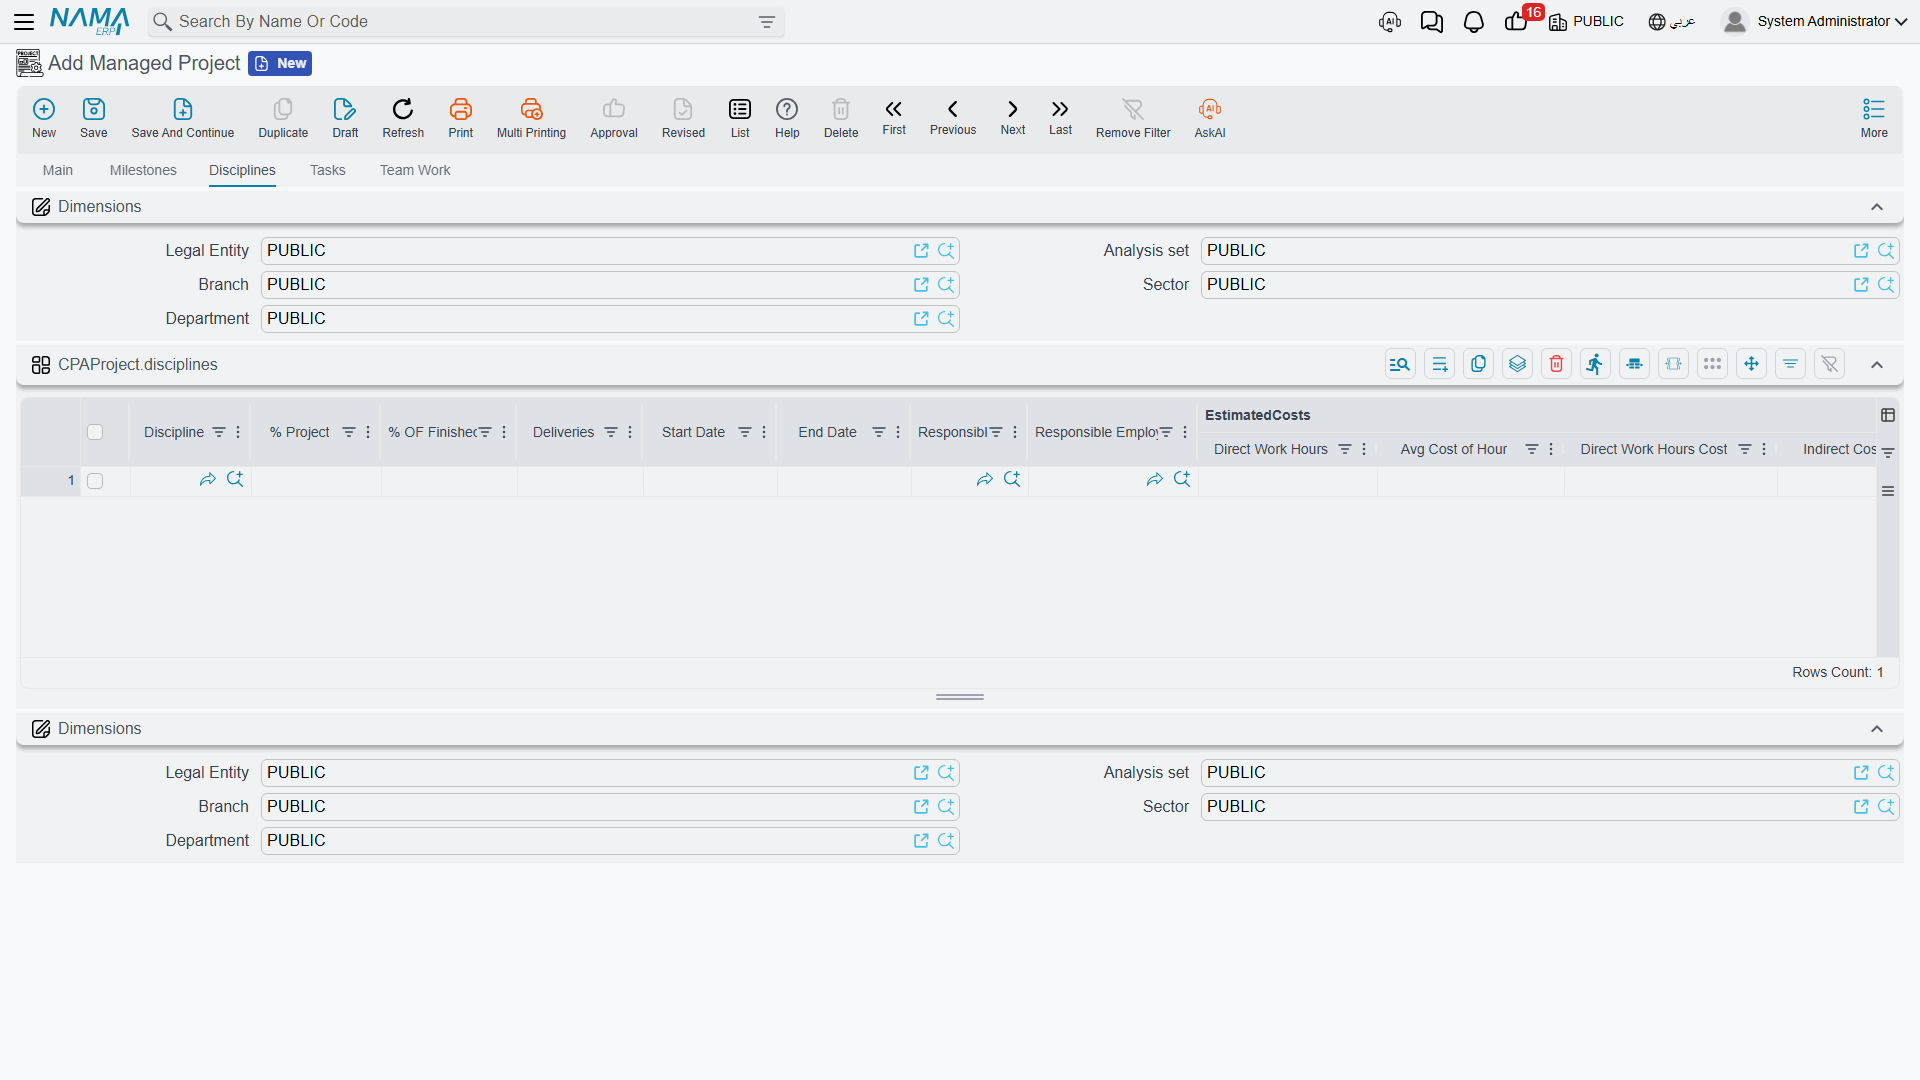This screenshot has width=1920, height=1080.
Task: Click Save And Continue
Action: point(183,118)
